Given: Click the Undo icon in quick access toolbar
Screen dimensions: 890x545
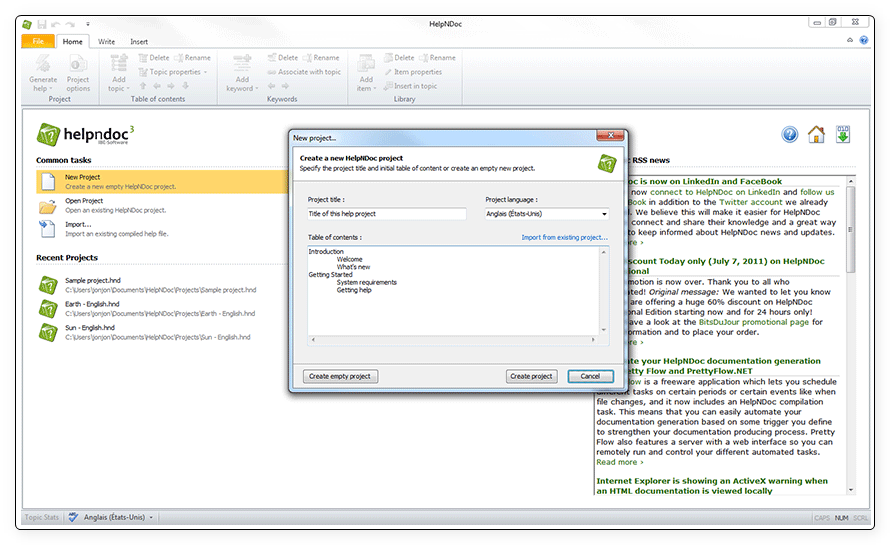Looking at the screenshot, I should (56, 24).
